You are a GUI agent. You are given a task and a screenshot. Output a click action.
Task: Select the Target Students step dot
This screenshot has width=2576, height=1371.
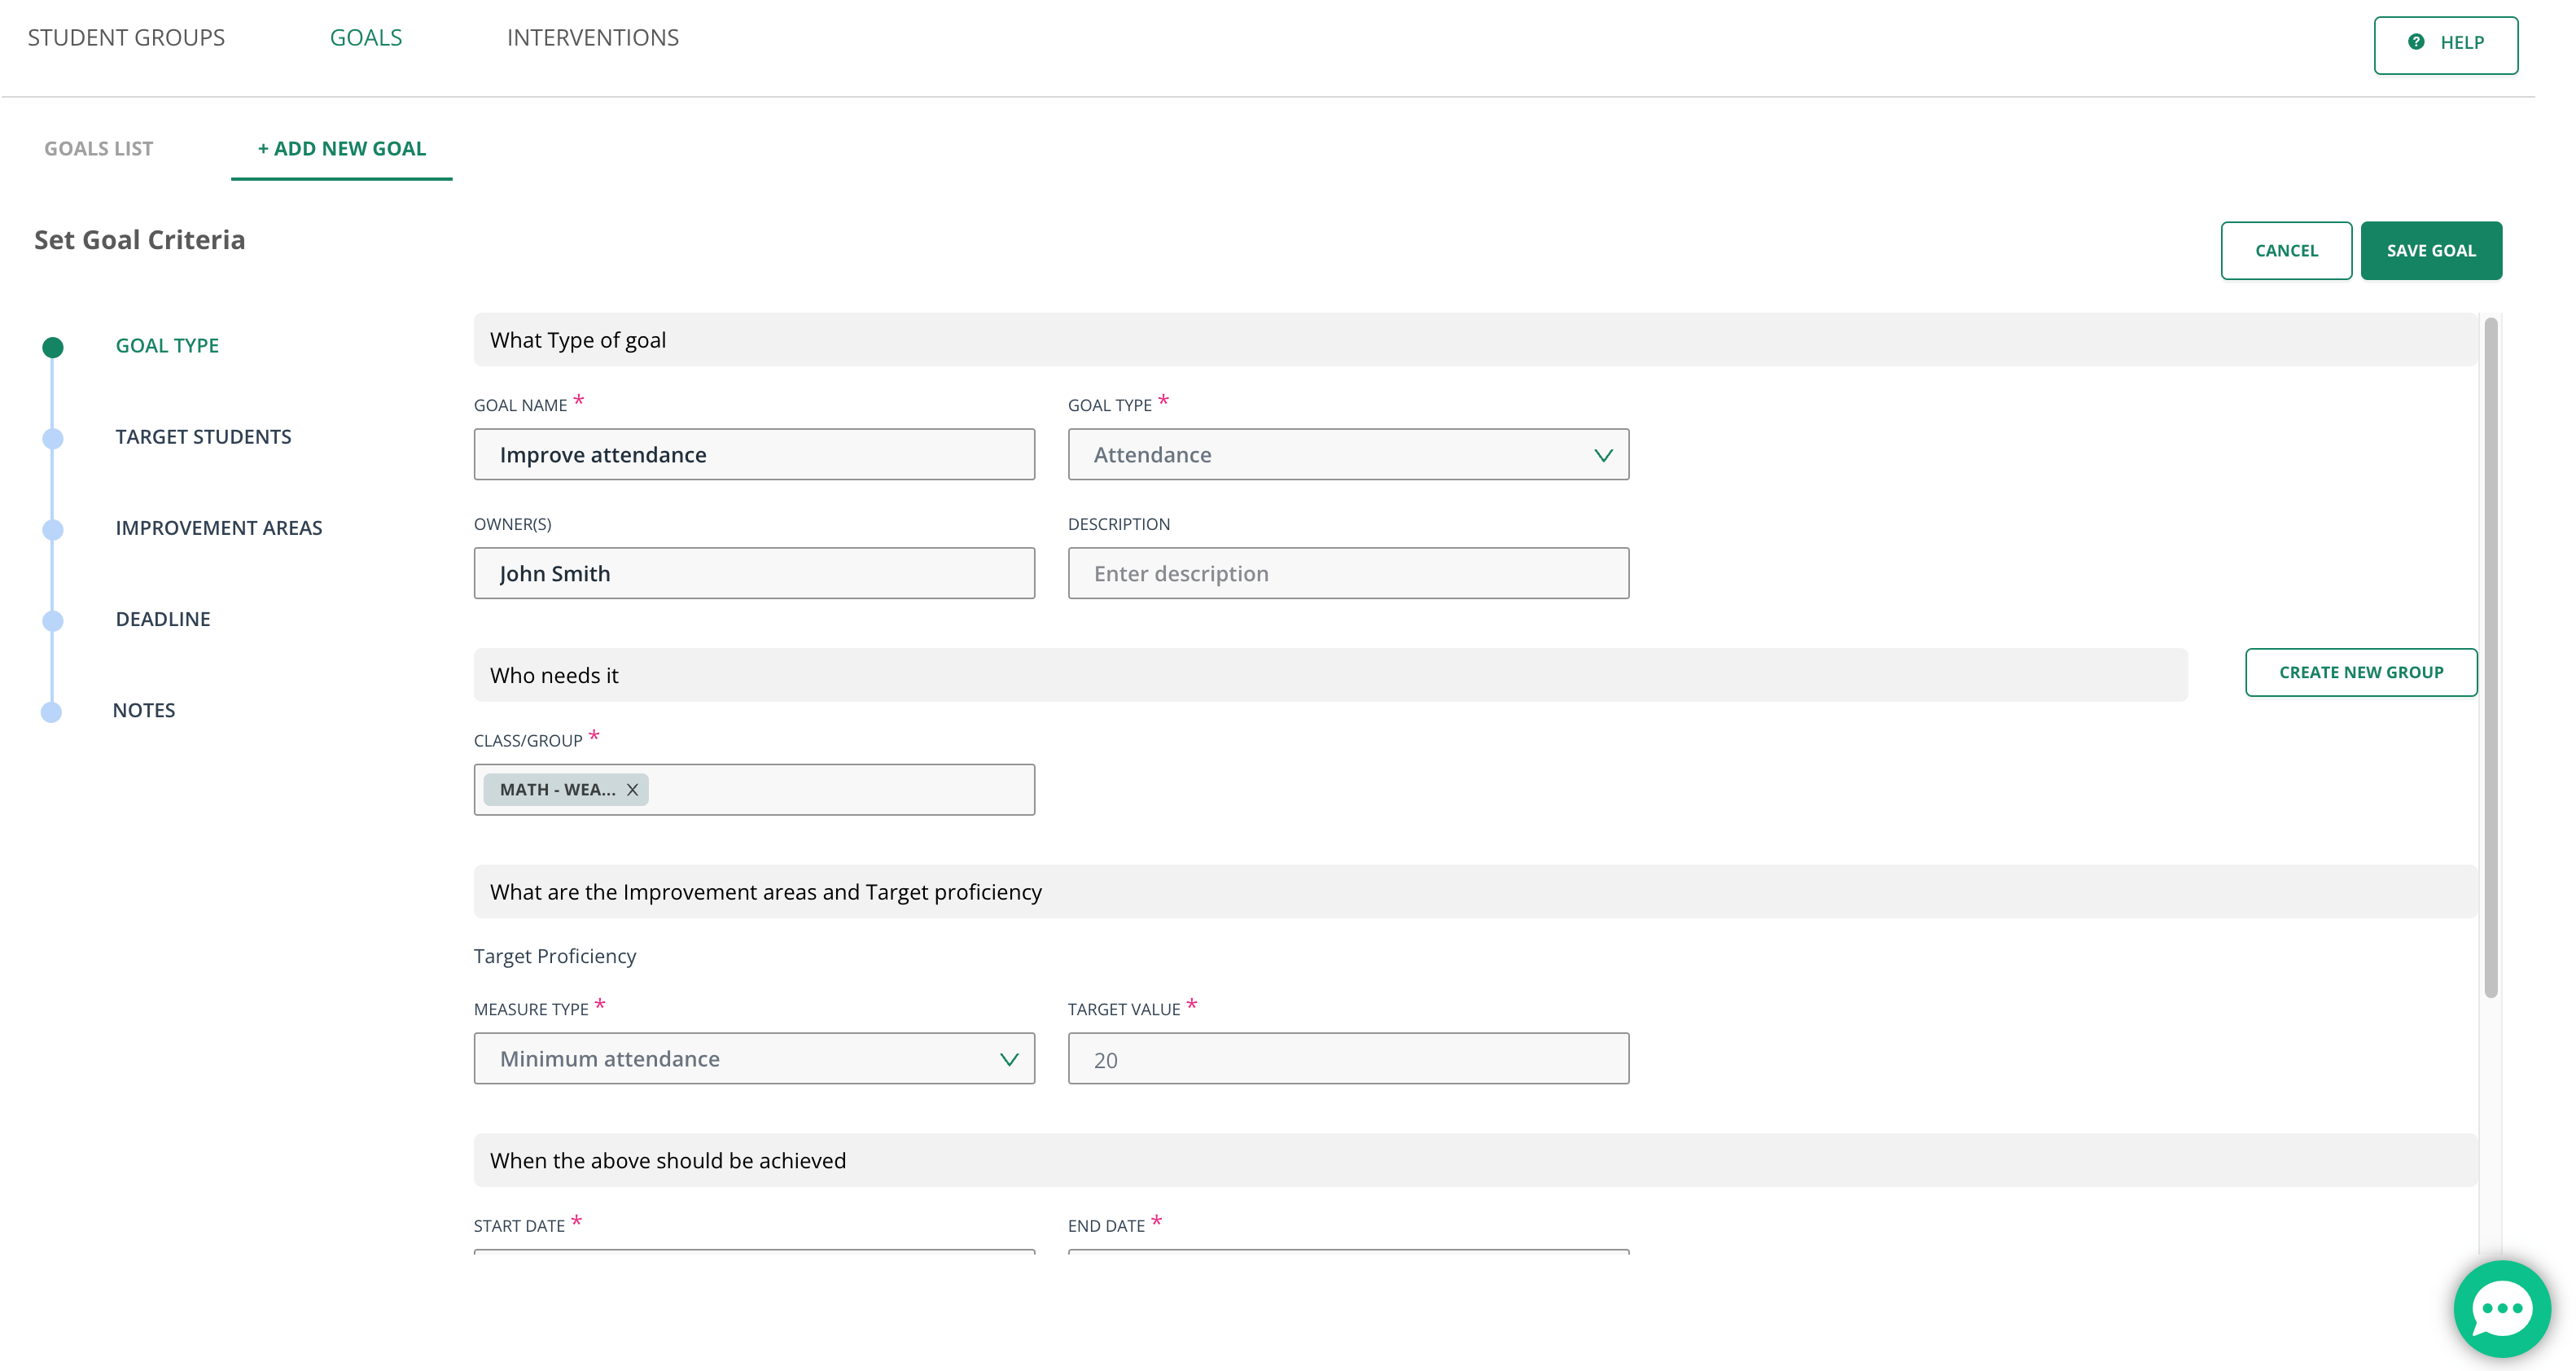pos(53,438)
